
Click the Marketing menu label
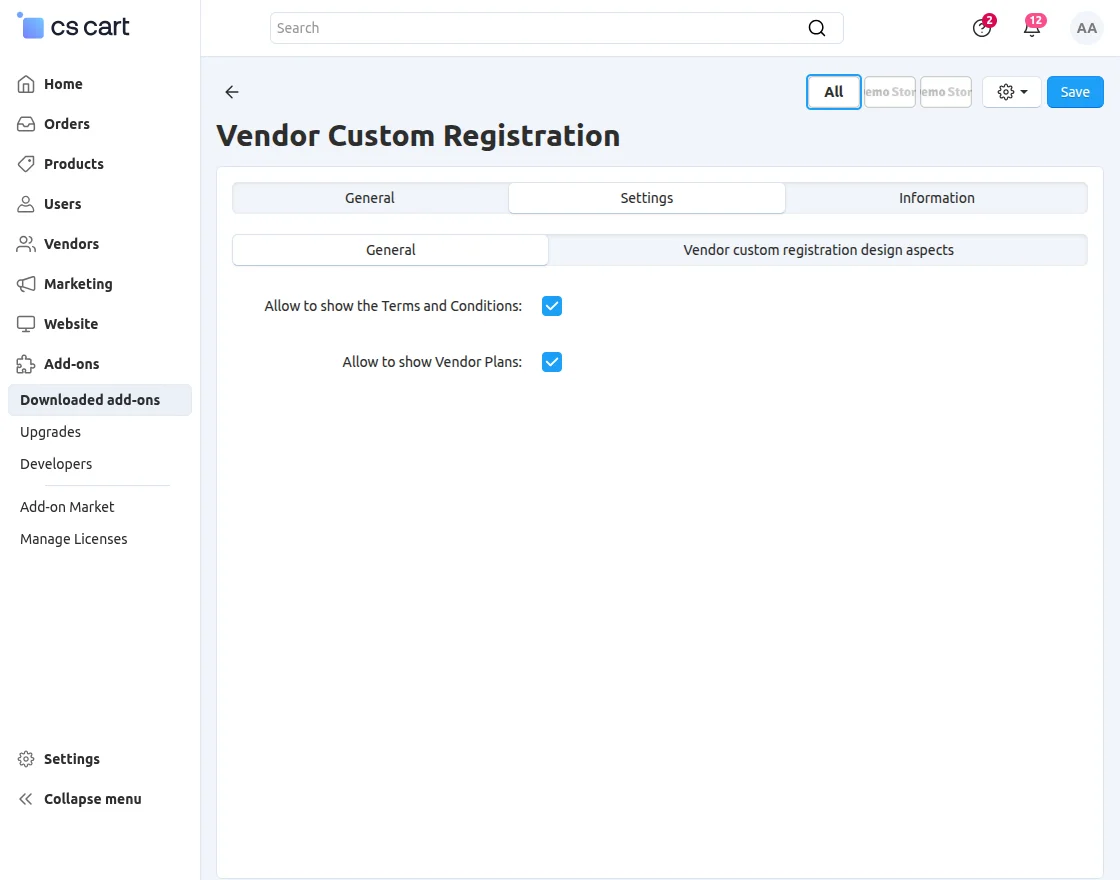click(x=78, y=284)
